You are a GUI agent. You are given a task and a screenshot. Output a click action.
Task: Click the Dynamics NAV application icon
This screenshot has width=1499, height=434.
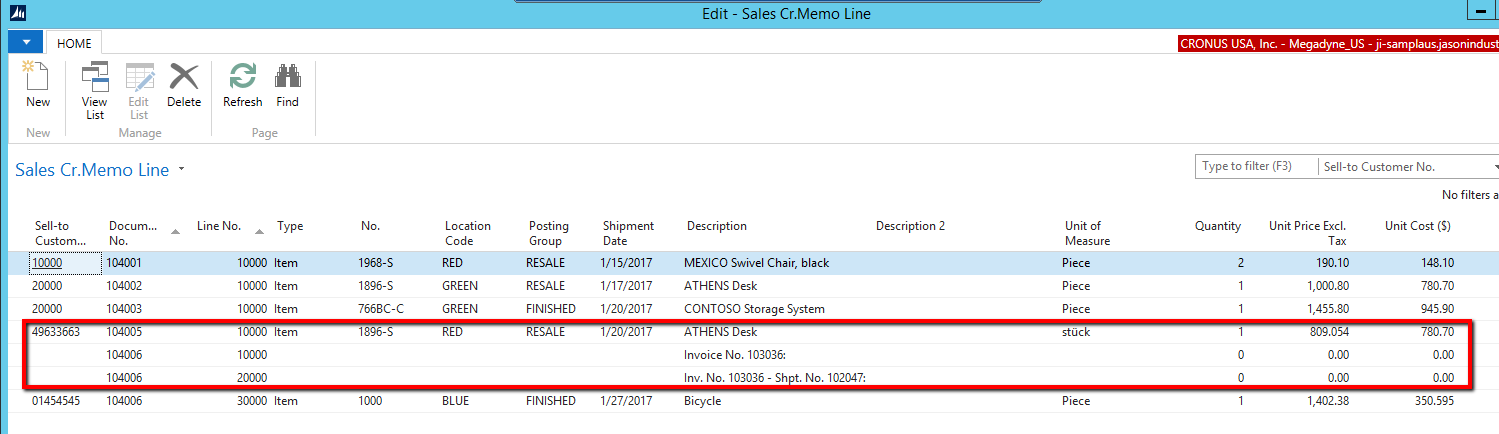tap(17, 14)
